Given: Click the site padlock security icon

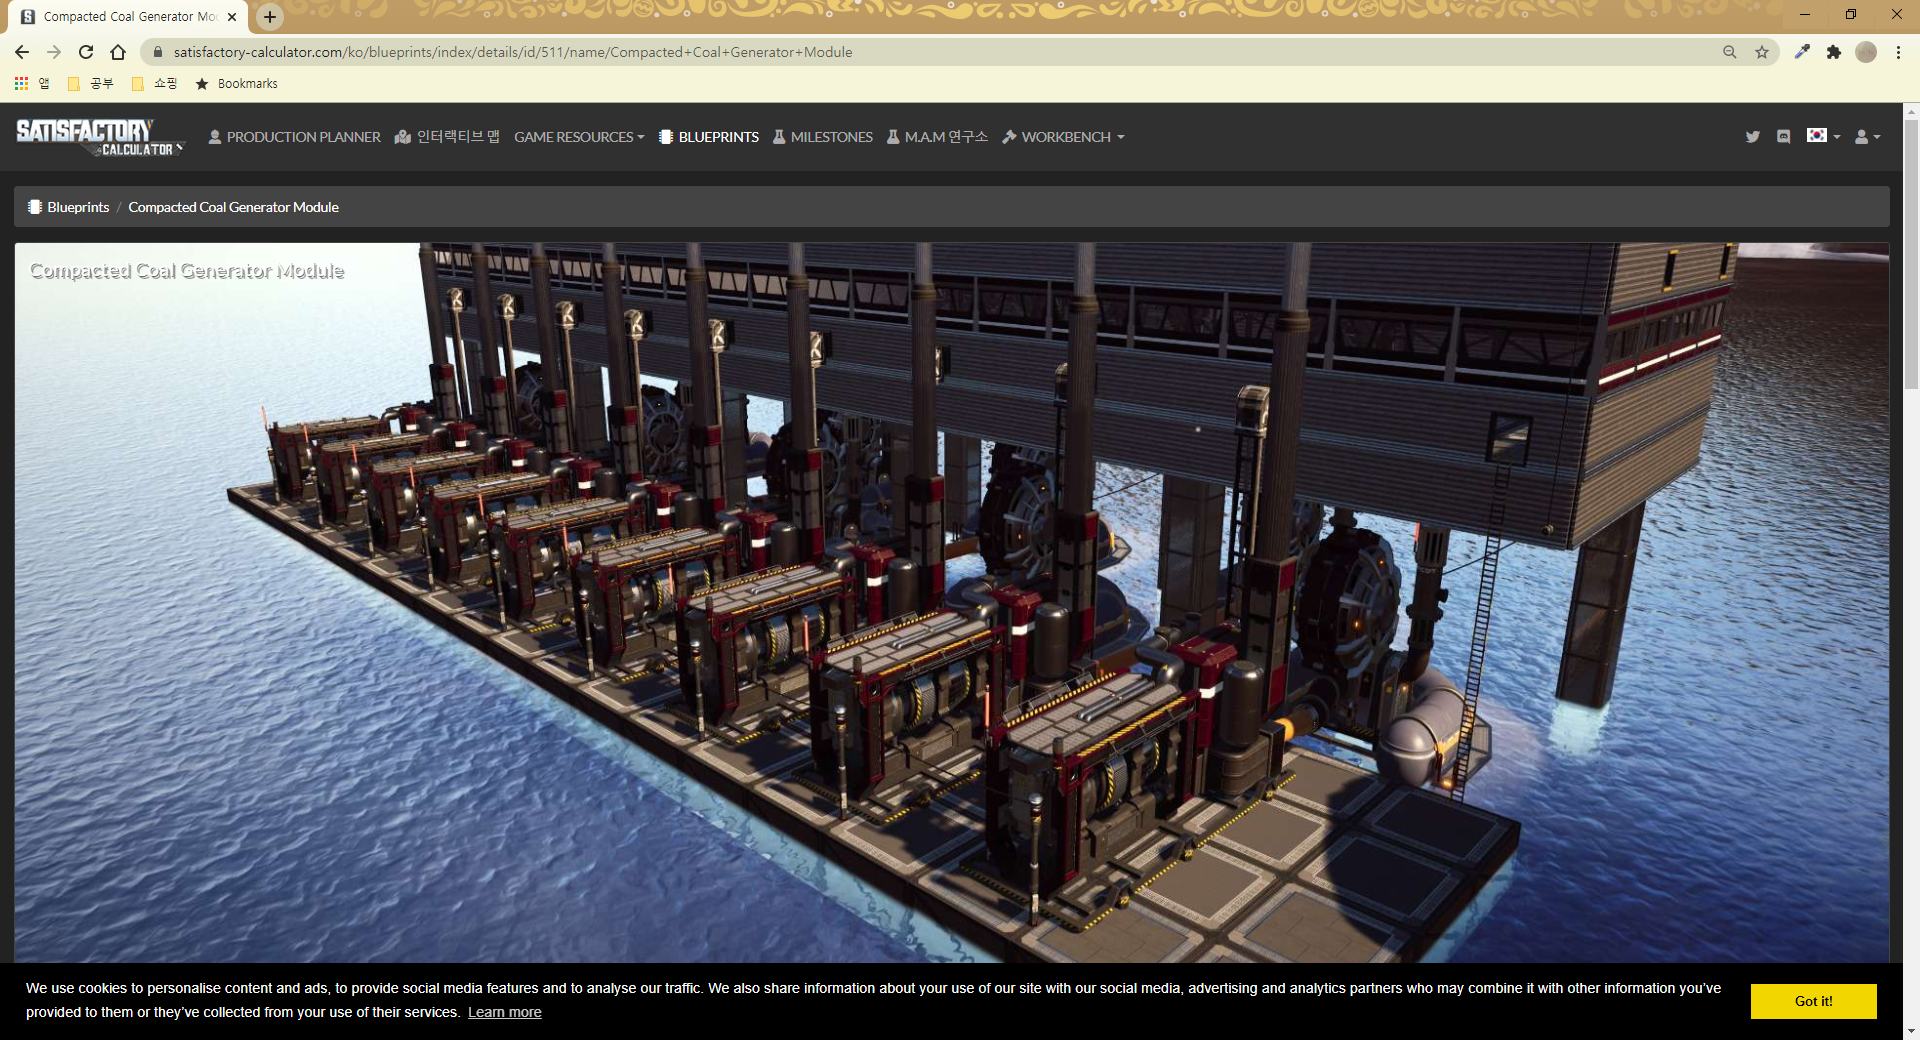Looking at the screenshot, I should point(157,52).
